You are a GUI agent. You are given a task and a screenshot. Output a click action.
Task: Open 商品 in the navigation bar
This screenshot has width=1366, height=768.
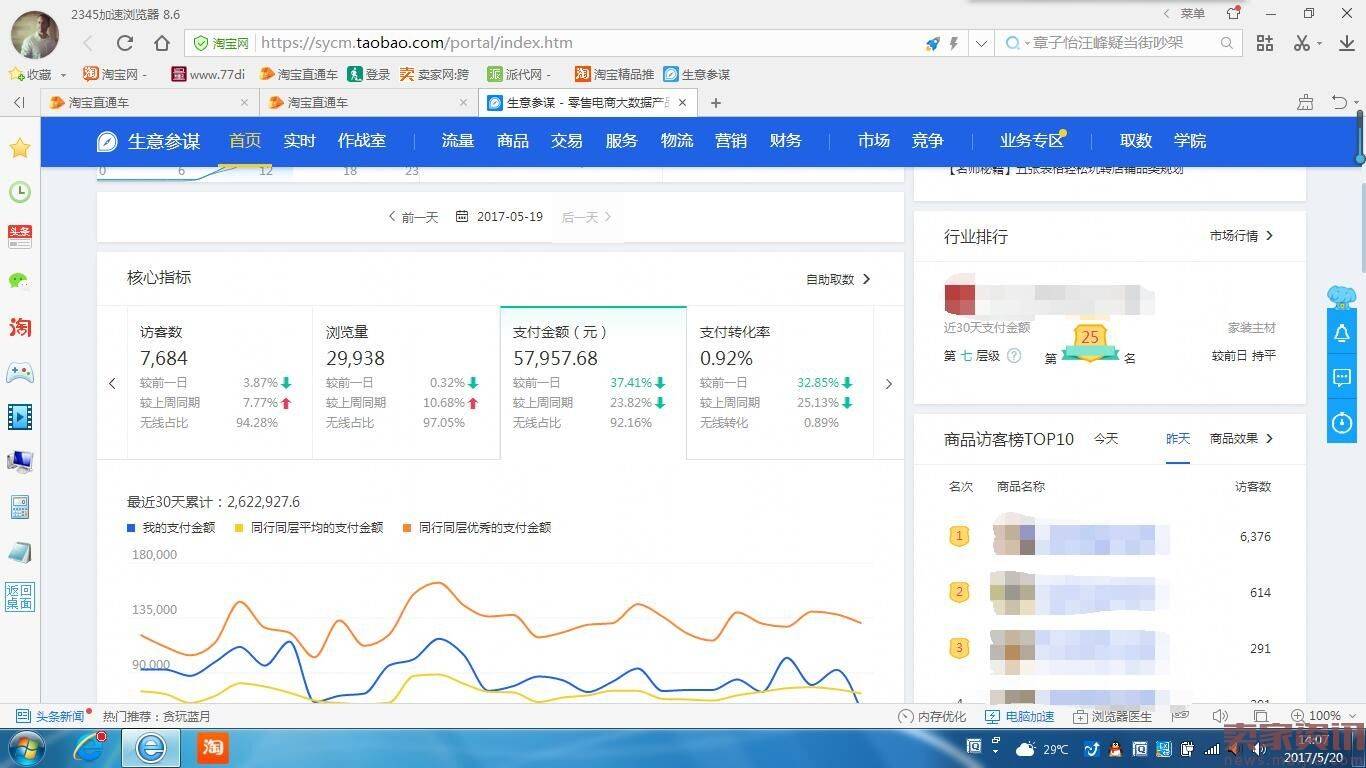point(512,141)
